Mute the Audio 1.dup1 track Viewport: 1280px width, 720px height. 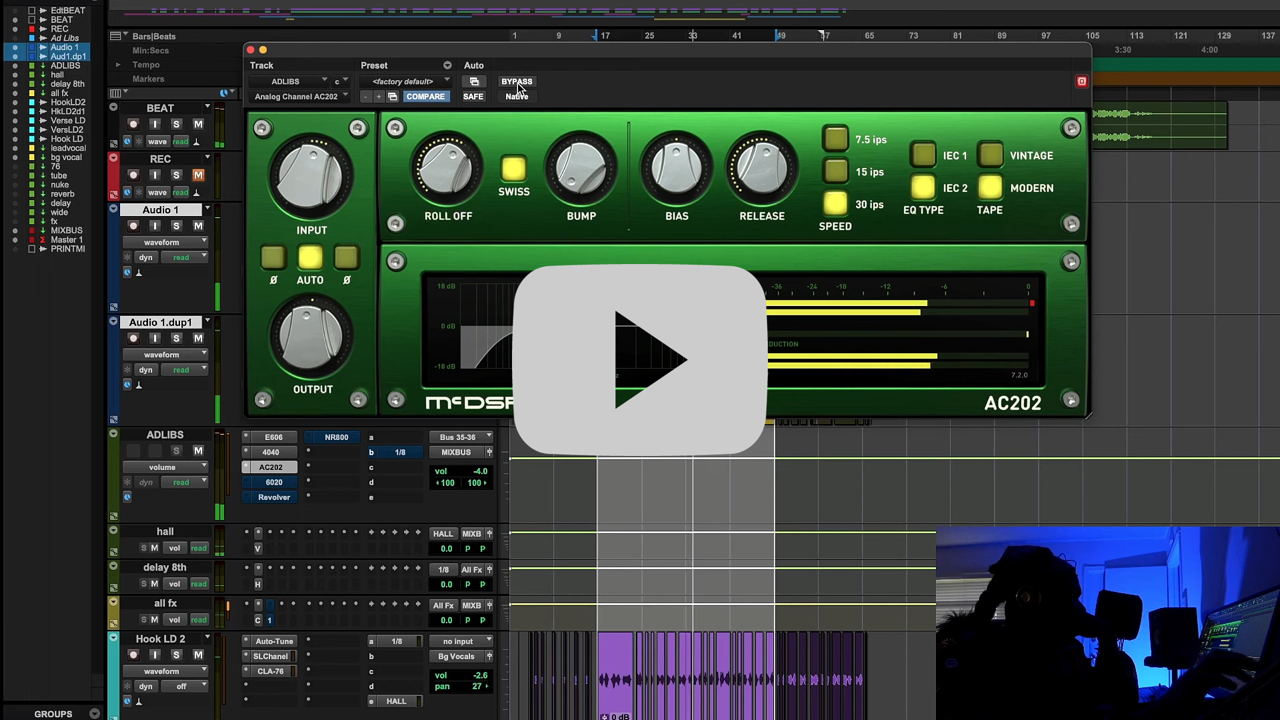[x=198, y=338]
